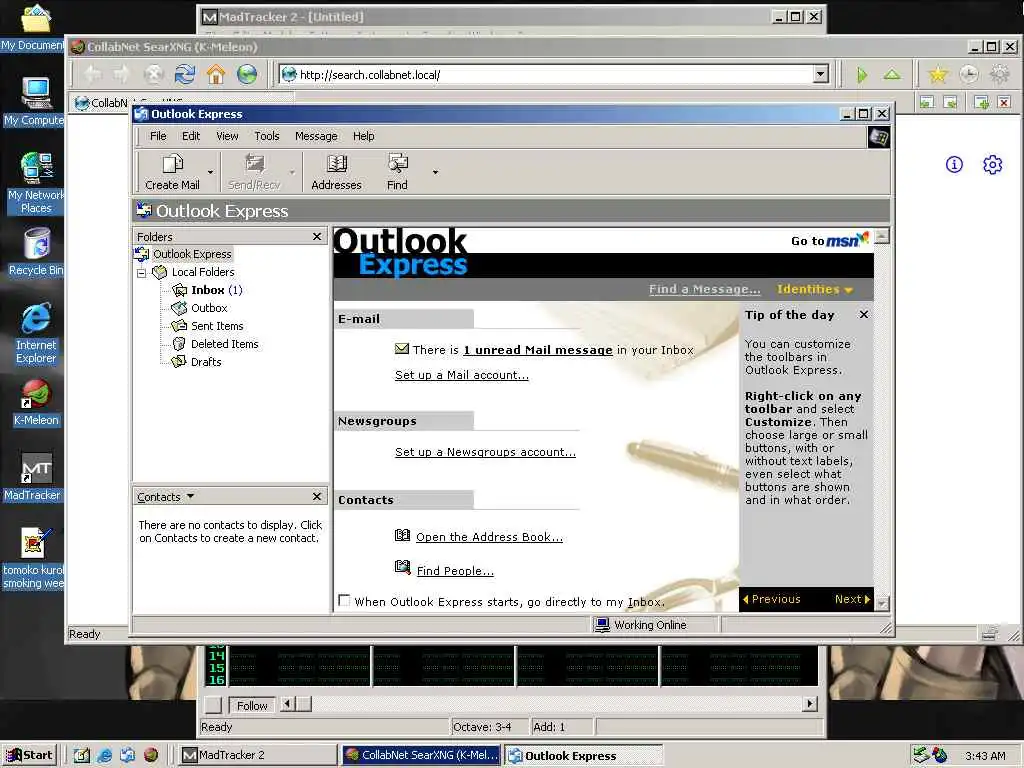
Task: Open the Outbox folder icon
Action: [x=179, y=308]
